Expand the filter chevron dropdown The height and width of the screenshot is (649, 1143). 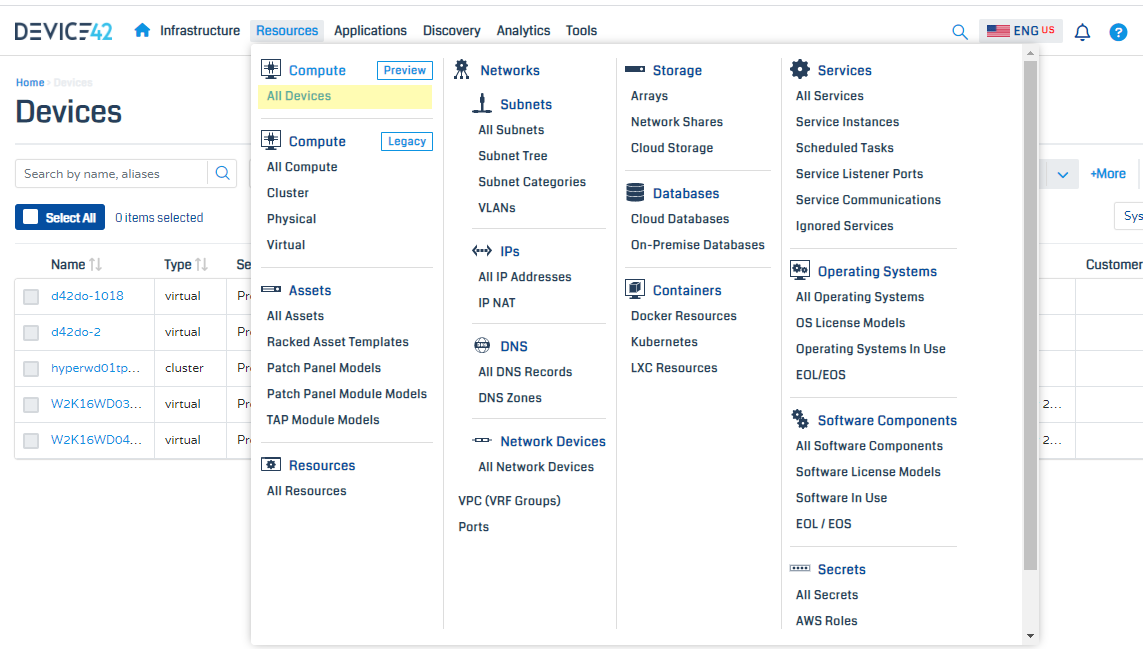[x=1063, y=174]
